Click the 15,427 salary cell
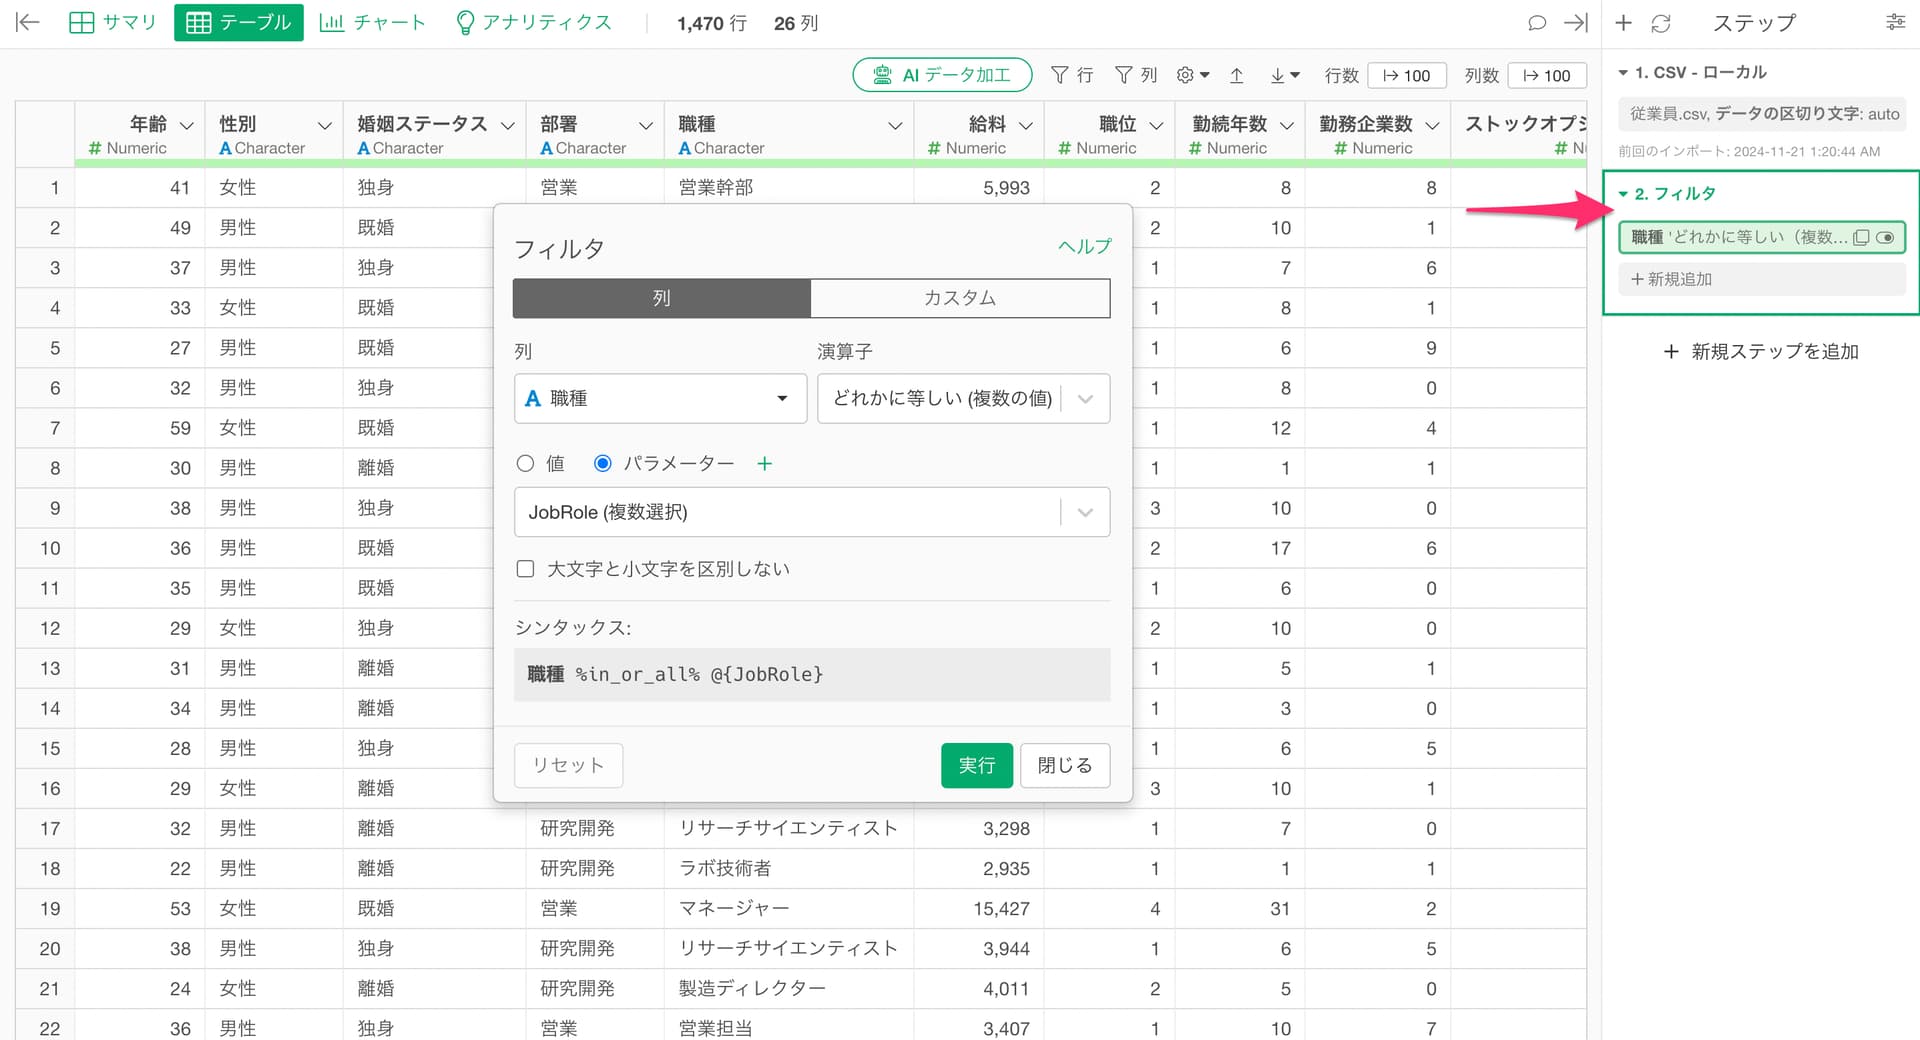 coord(979,908)
